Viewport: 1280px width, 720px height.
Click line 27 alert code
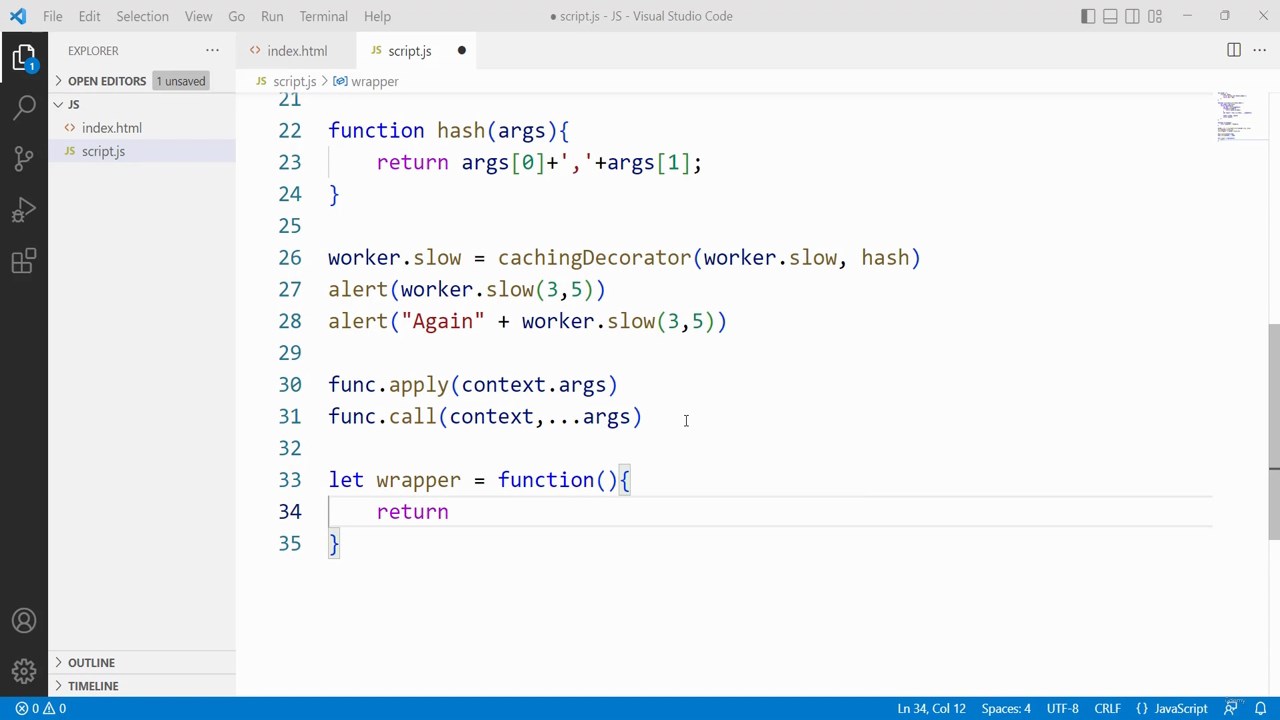point(467,290)
